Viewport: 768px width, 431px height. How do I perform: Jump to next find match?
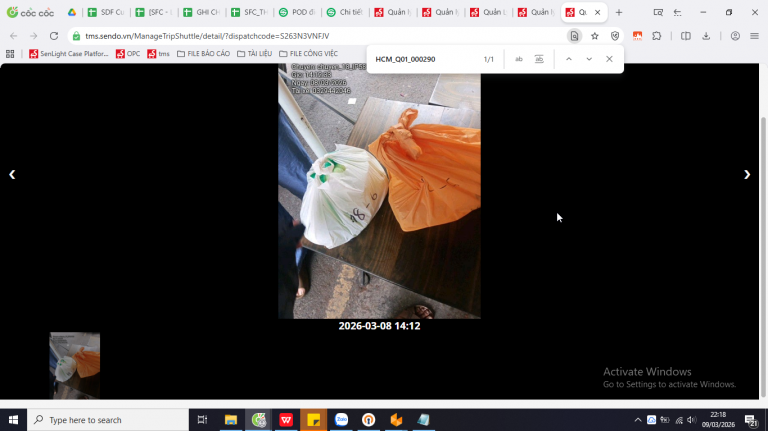(589, 59)
